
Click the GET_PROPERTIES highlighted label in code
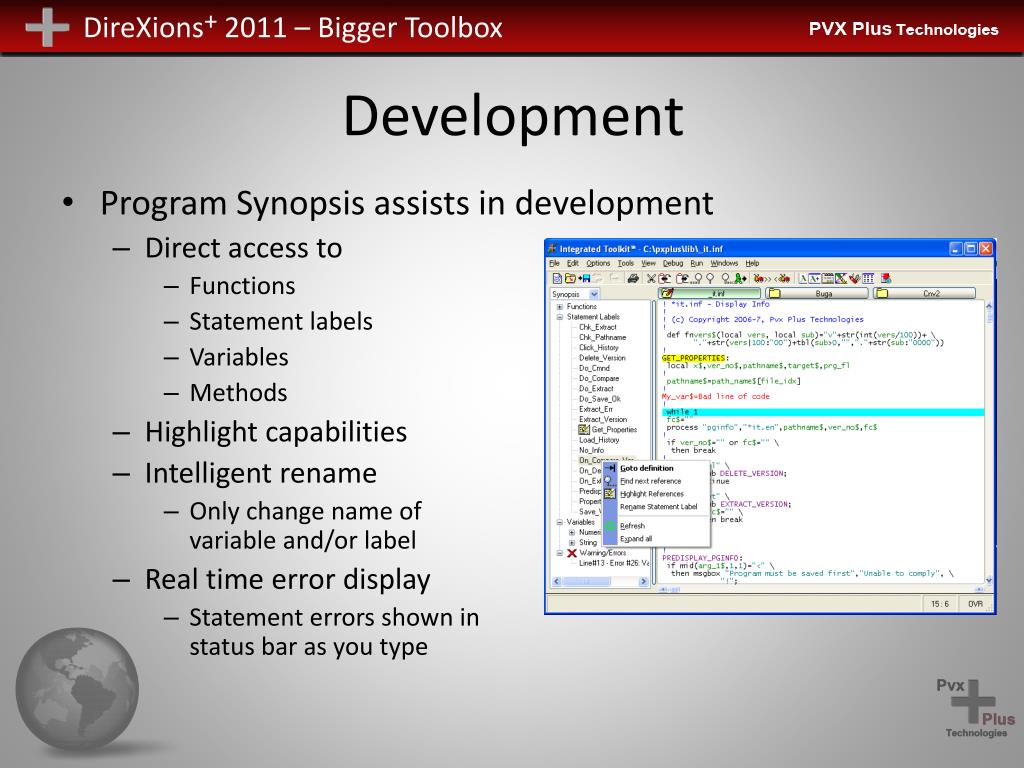[x=694, y=358]
